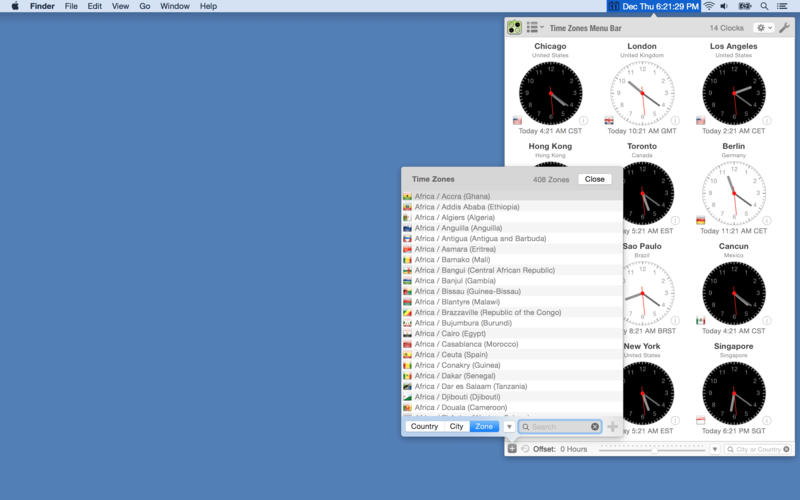The width and height of the screenshot is (800, 500).
Task: Open the dropdown arrow next to Zone segment
Action: 508,427
